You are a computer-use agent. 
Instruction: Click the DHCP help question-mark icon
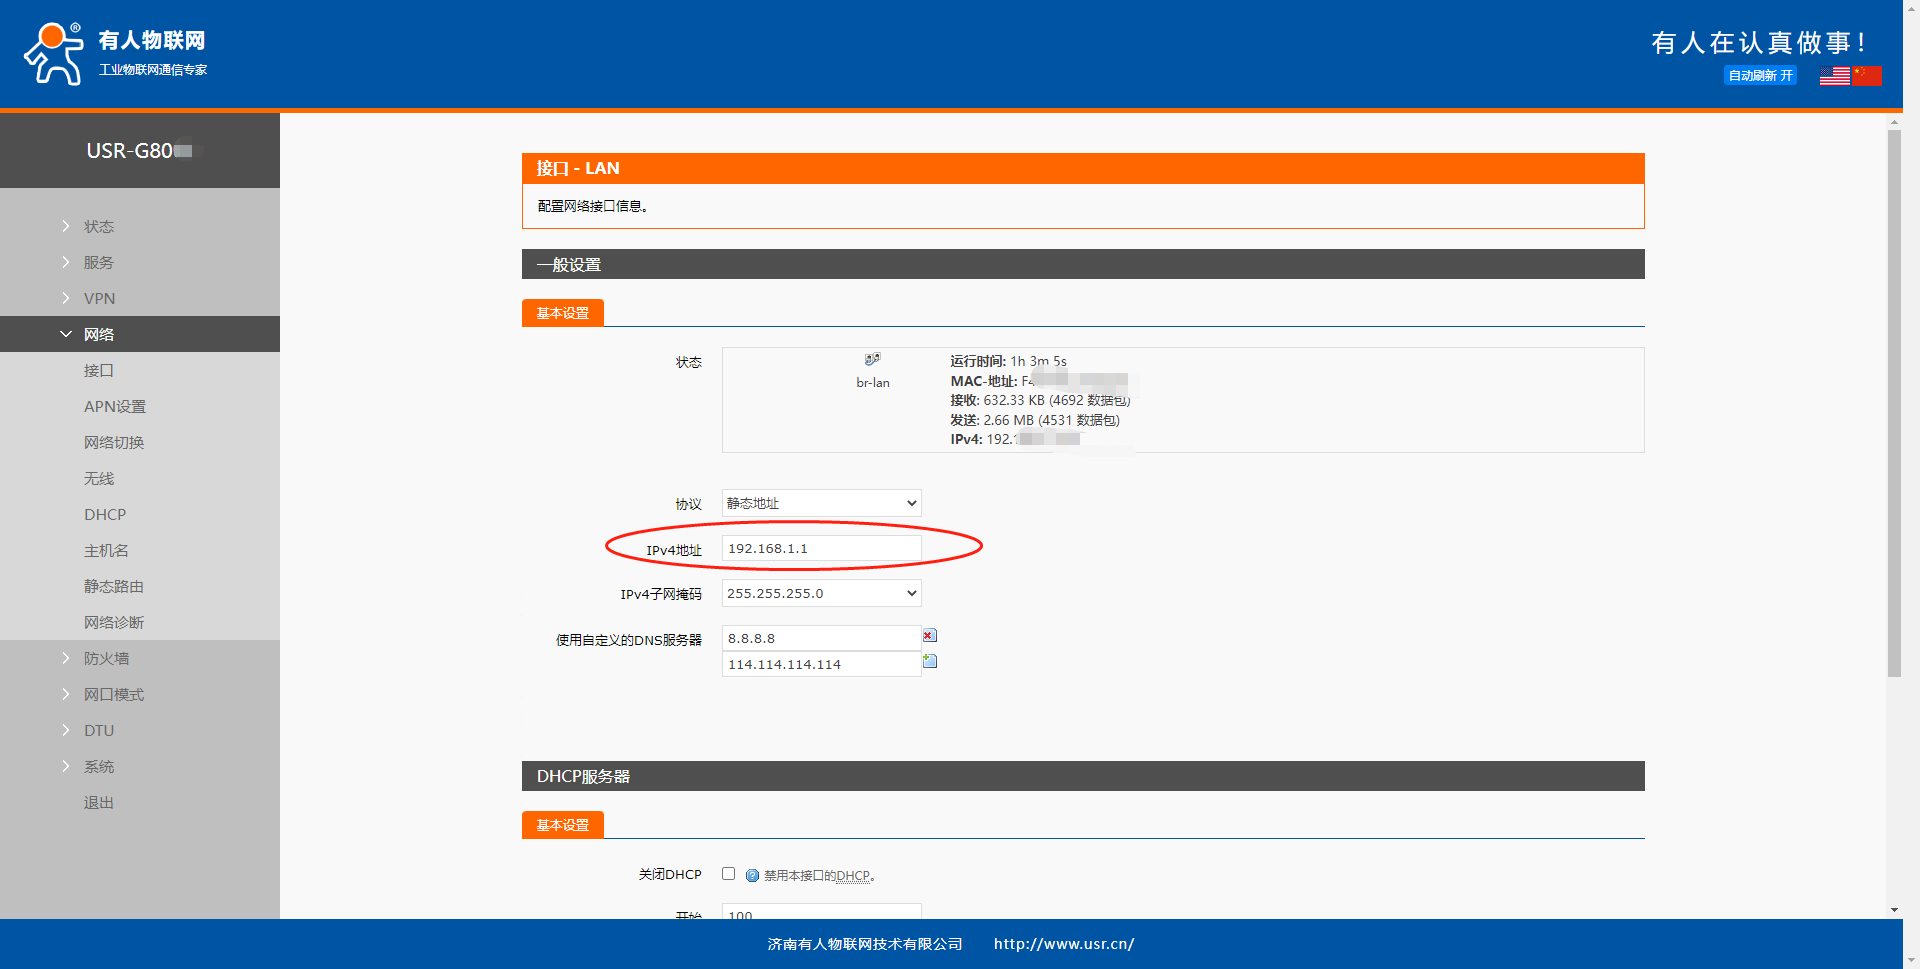click(752, 875)
